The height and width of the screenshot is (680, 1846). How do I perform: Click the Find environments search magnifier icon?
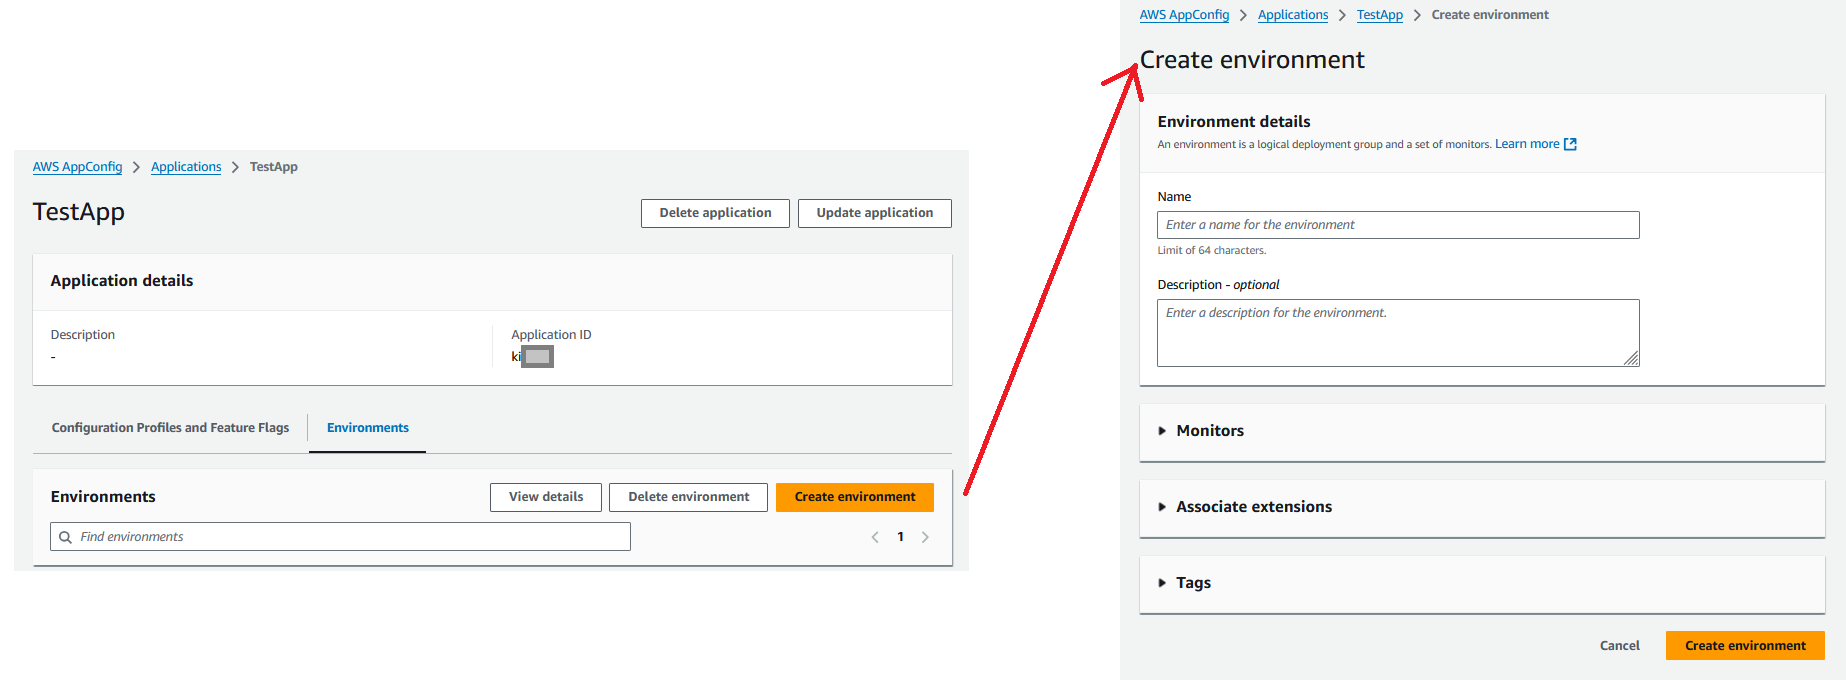click(x=65, y=537)
